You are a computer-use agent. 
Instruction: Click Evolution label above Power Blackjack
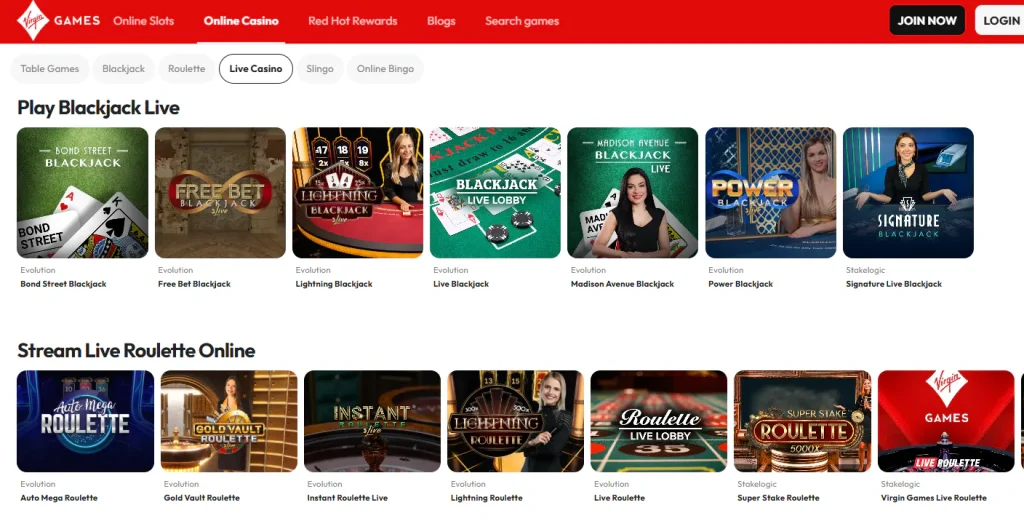tap(726, 270)
